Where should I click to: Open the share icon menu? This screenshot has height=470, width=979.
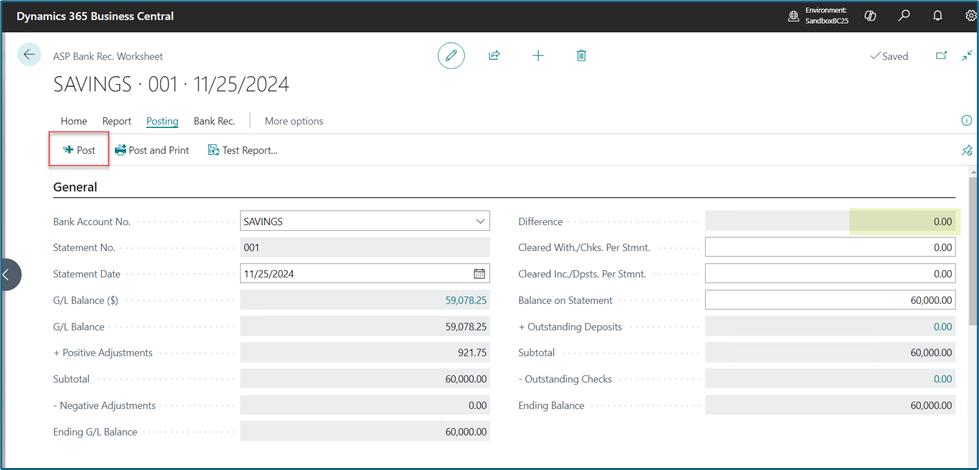pos(494,56)
